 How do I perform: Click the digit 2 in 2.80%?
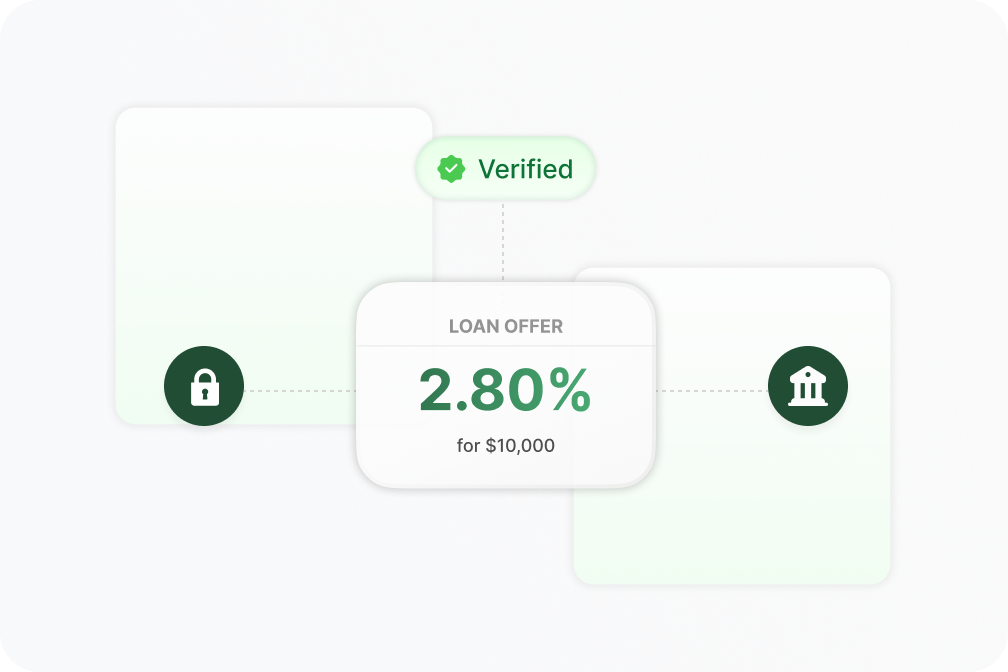click(436, 390)
